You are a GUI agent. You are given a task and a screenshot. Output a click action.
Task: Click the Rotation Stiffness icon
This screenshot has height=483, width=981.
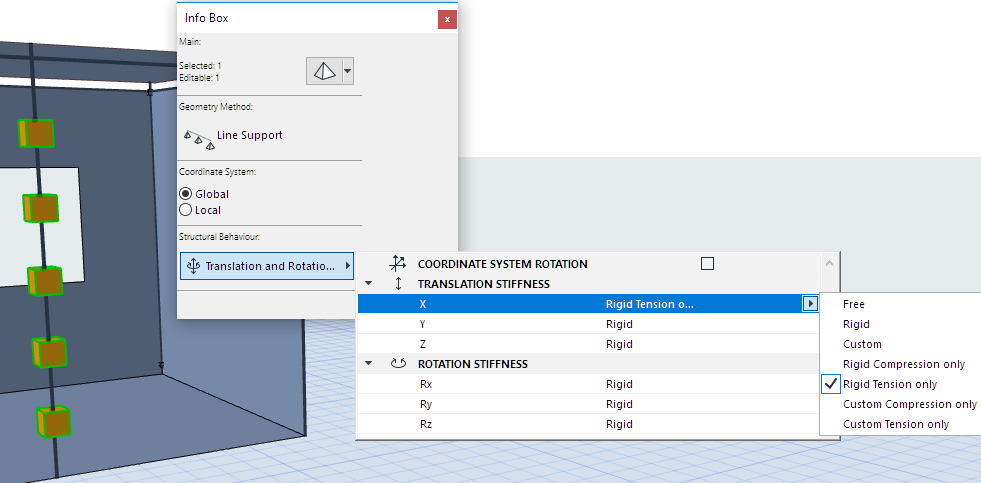(x=398, y=364)
